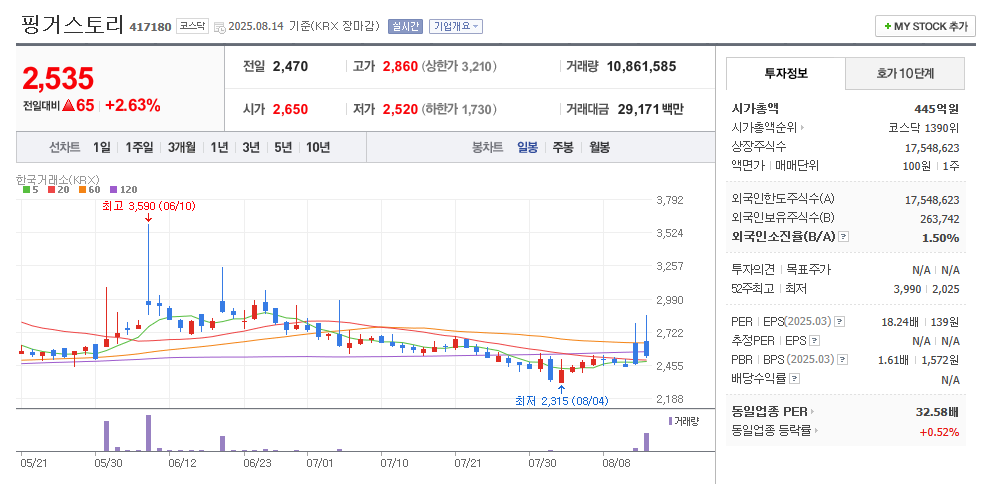Click 최저 2,315 (08/04) chart marker
Image resolution: width=987 pixels, height=484 pixels.
tap(562, 401)
